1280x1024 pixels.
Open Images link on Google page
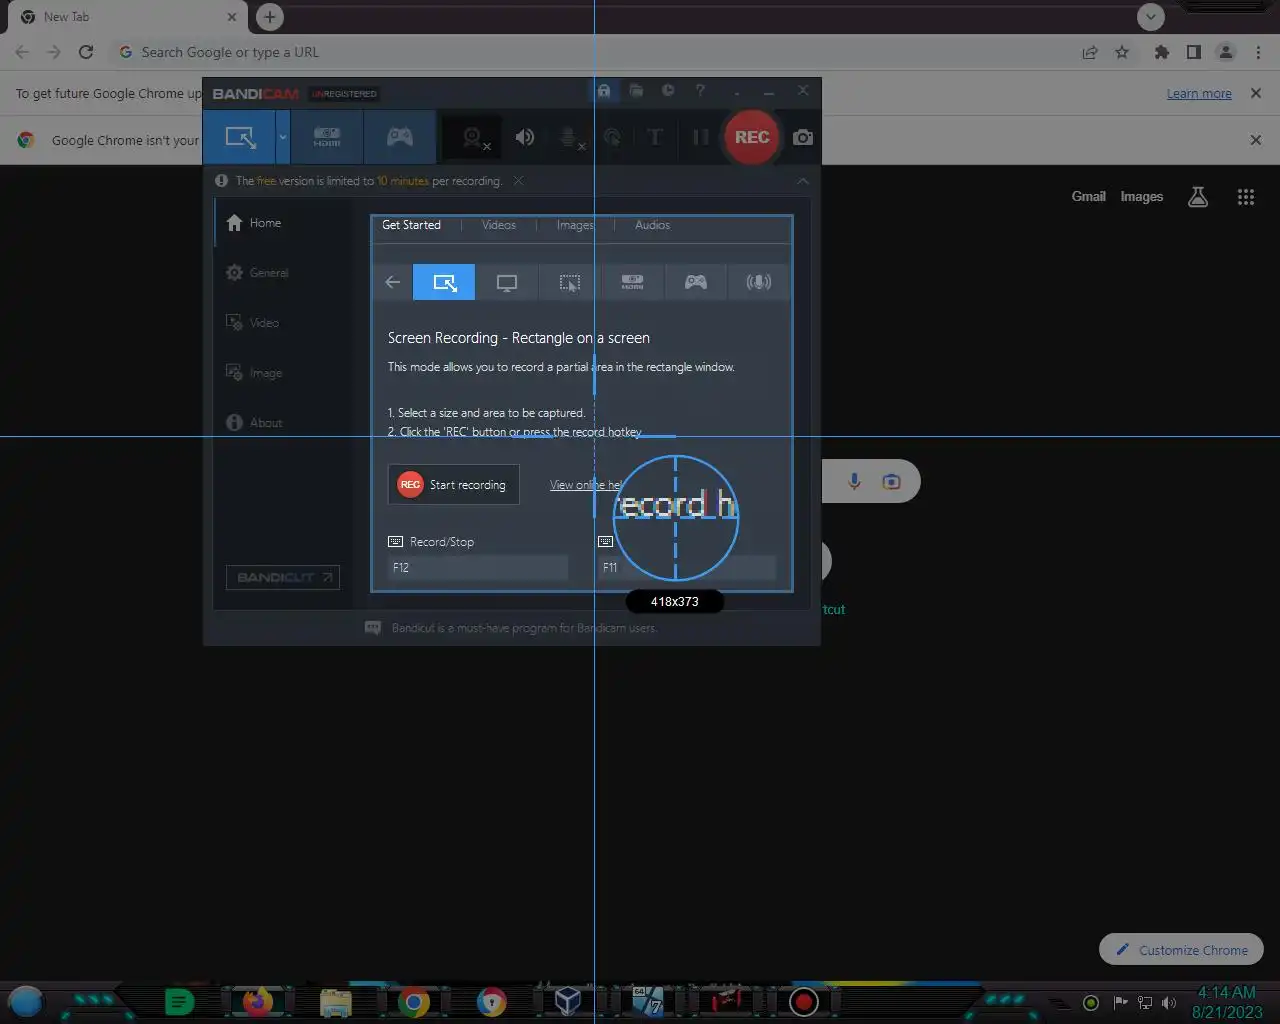(1141, 196)
